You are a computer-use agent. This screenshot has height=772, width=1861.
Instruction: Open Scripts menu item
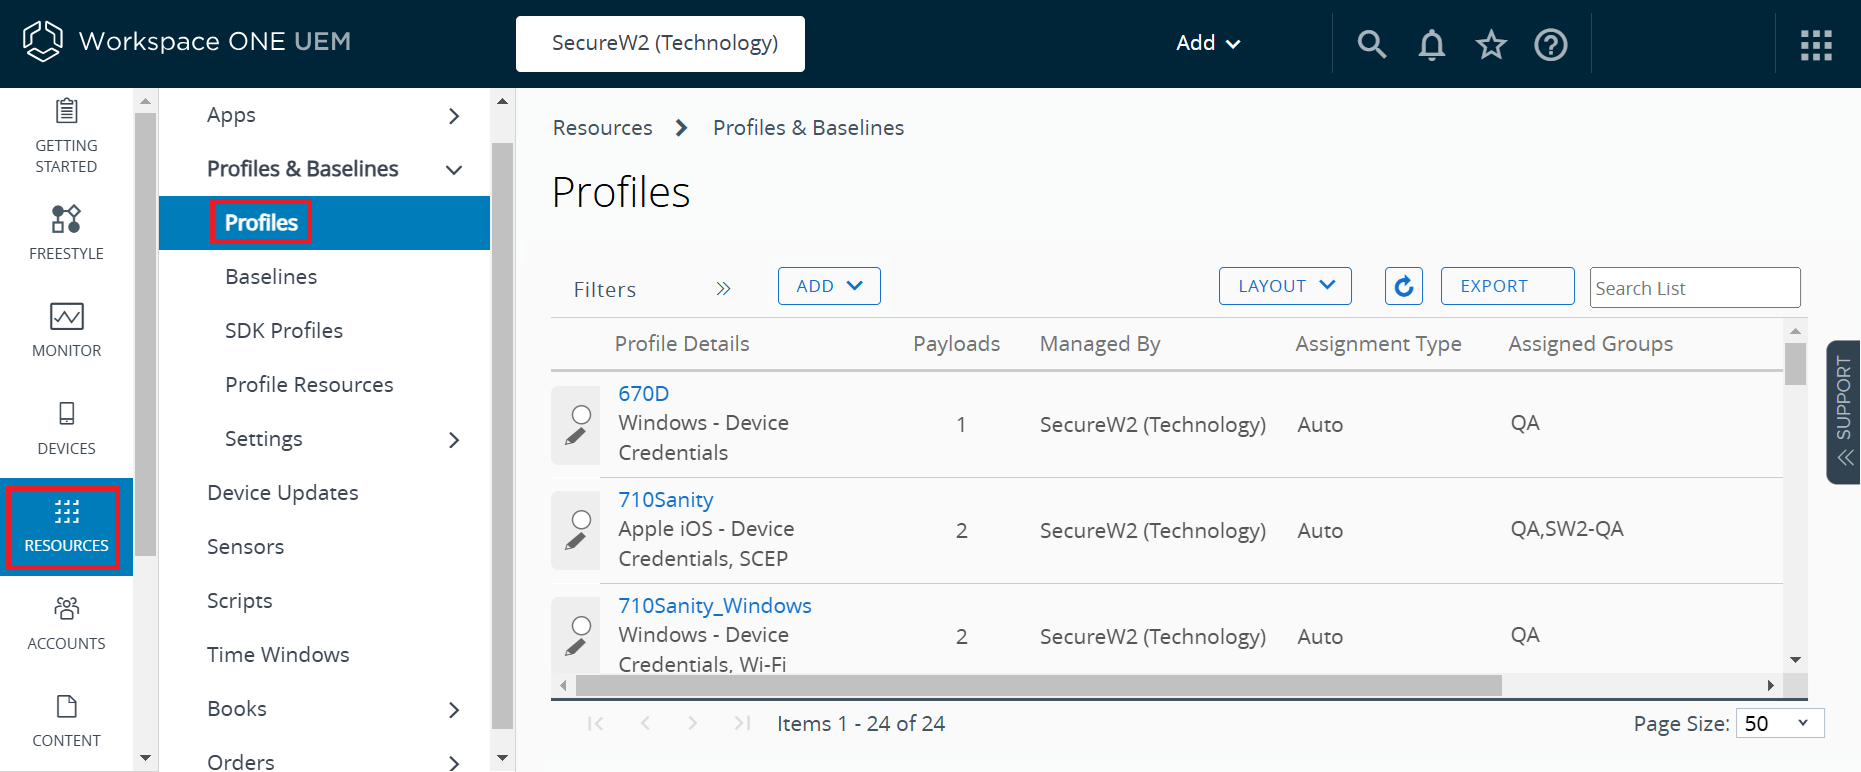[x=239, y=601]
